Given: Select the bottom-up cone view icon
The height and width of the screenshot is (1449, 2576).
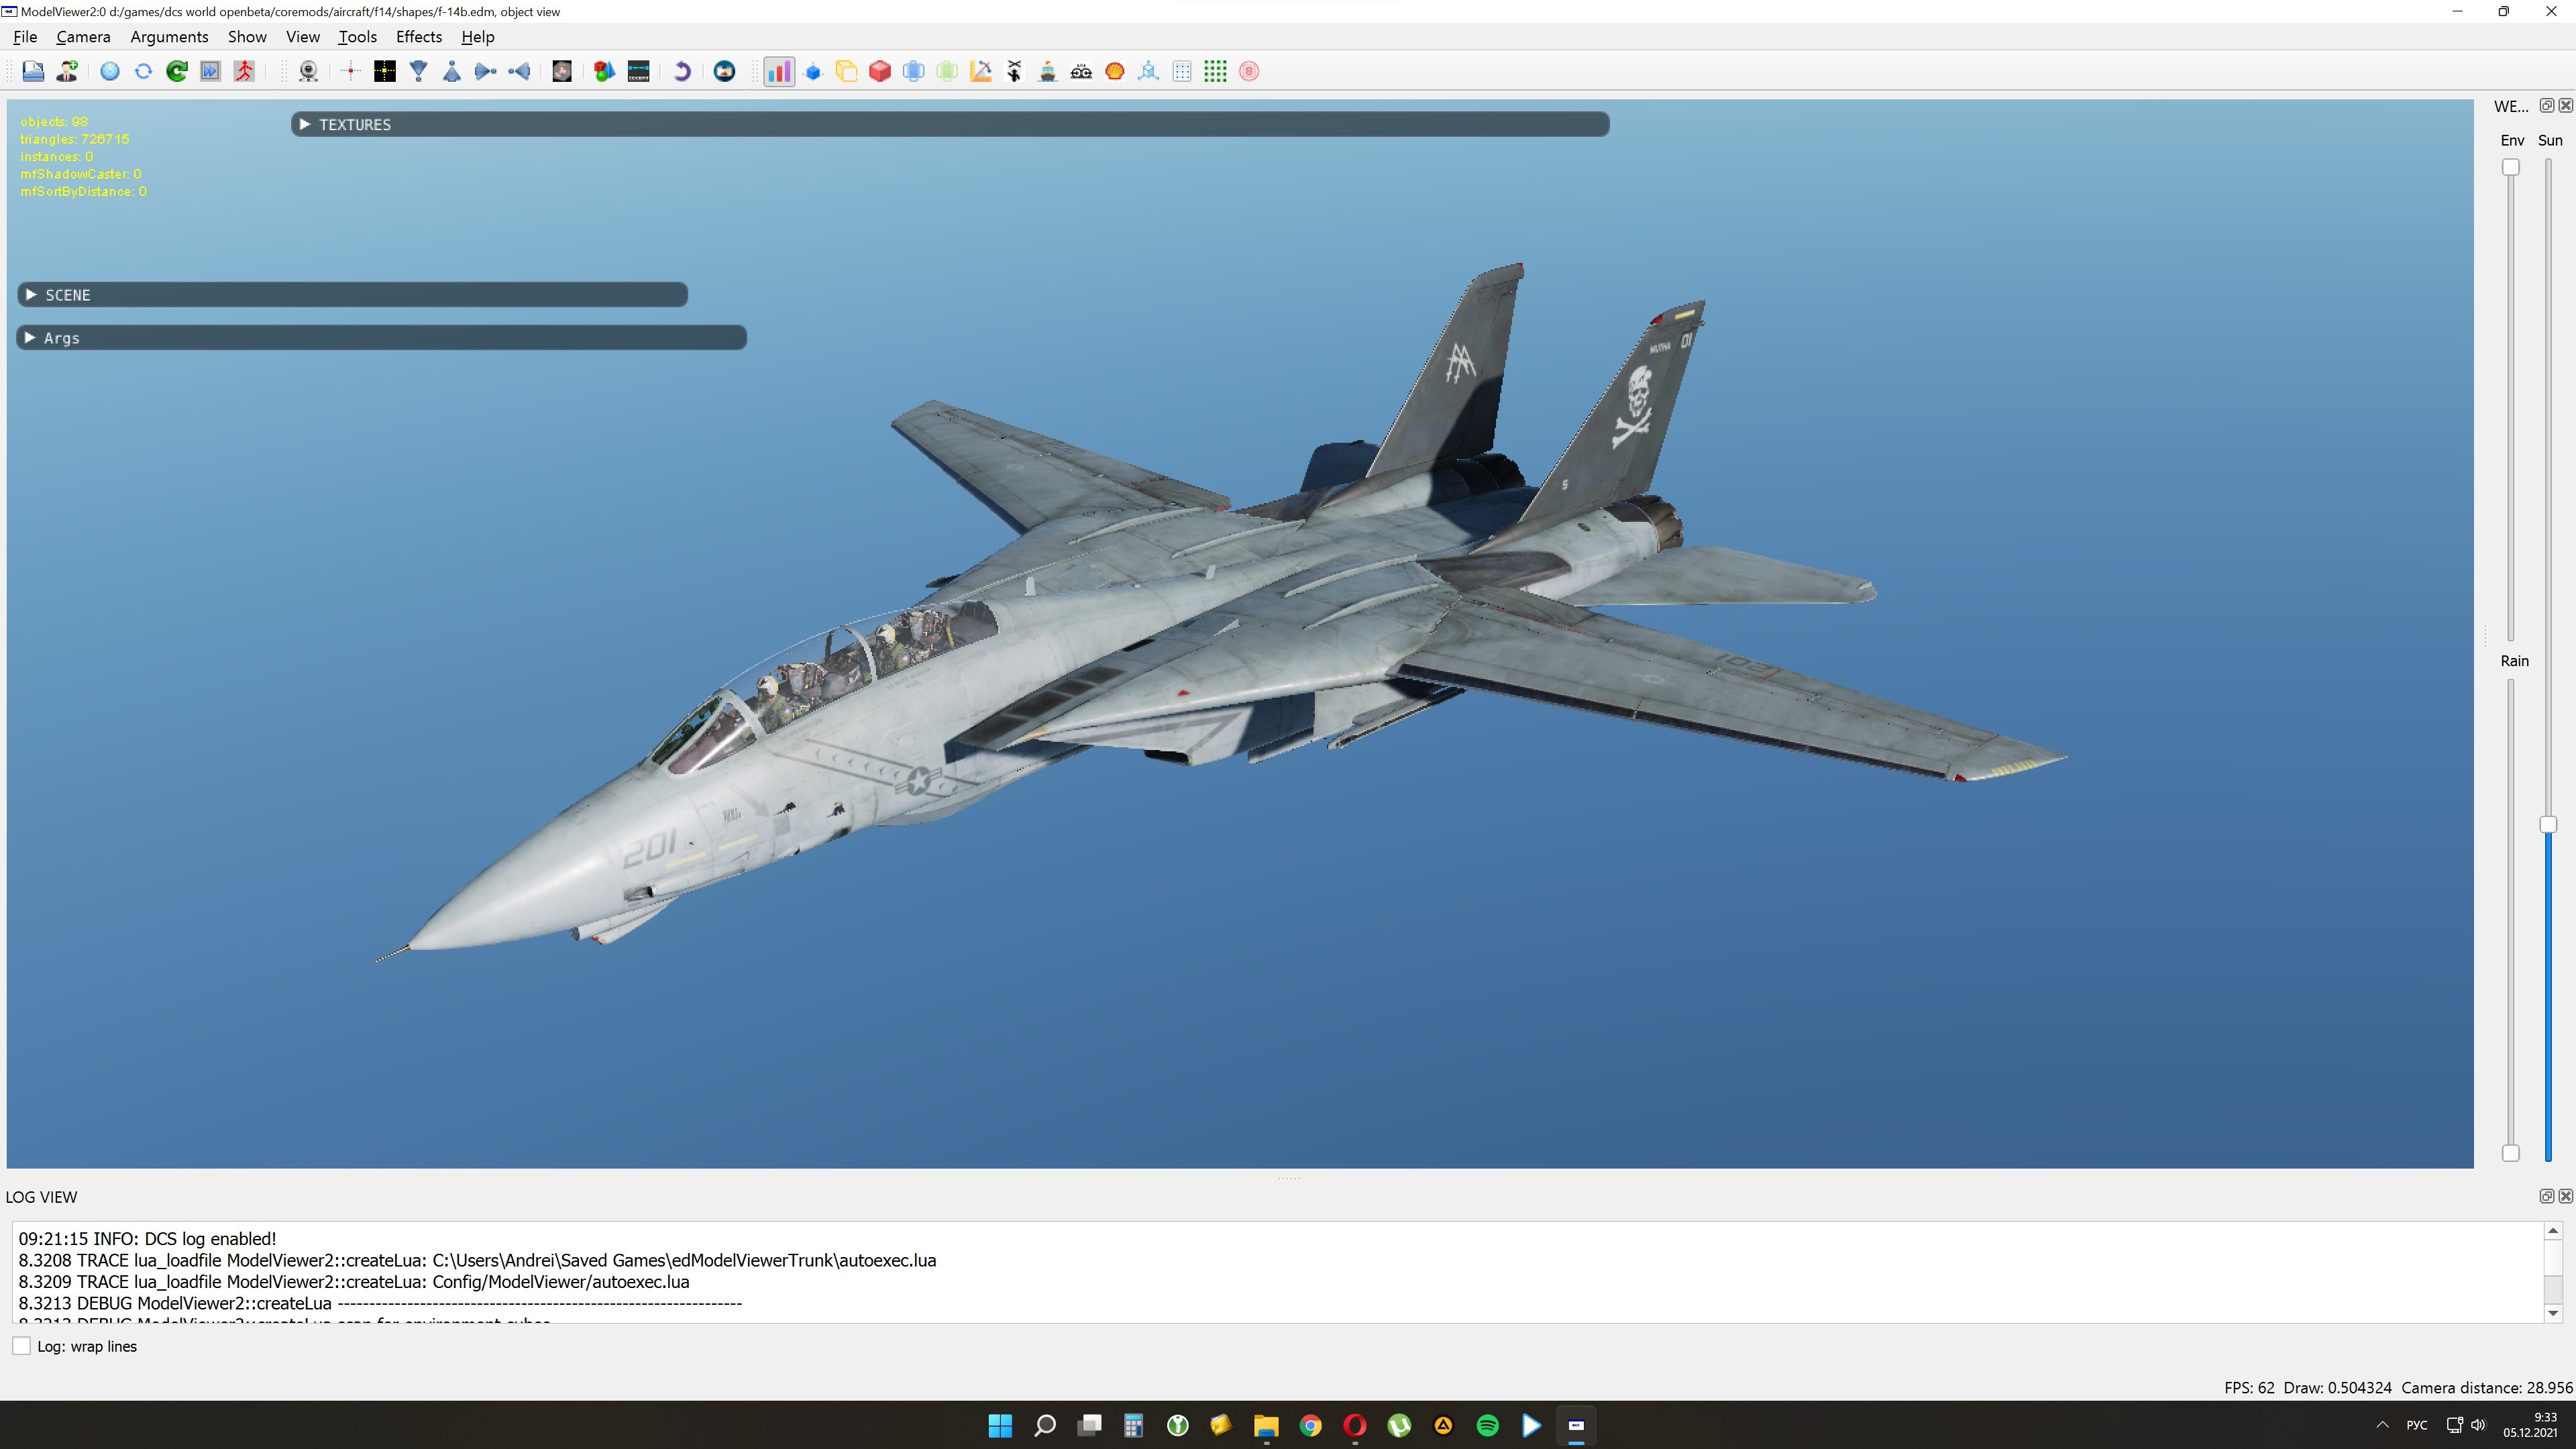Looking at the screenshot, I should (x=452, y=71).
